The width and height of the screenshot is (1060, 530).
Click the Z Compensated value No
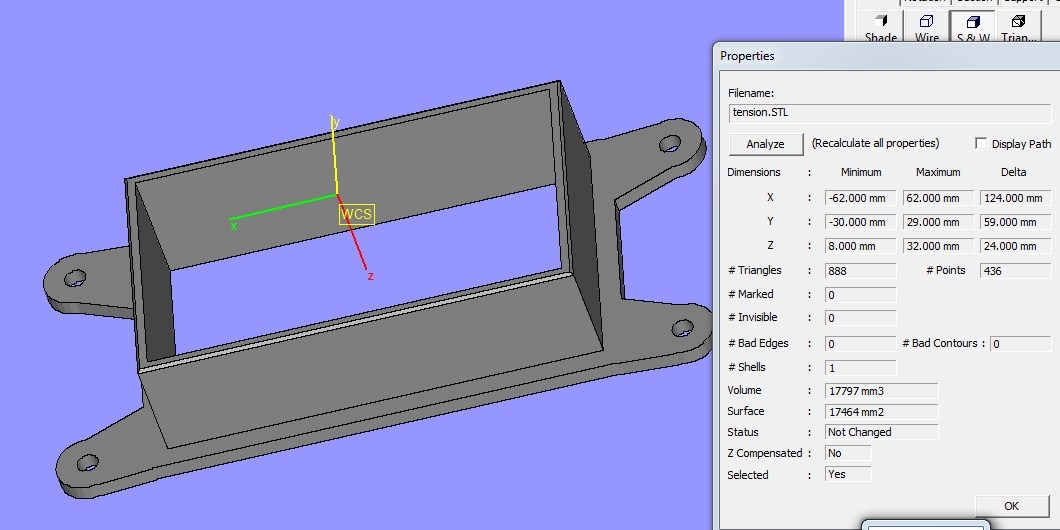(848, 453)
